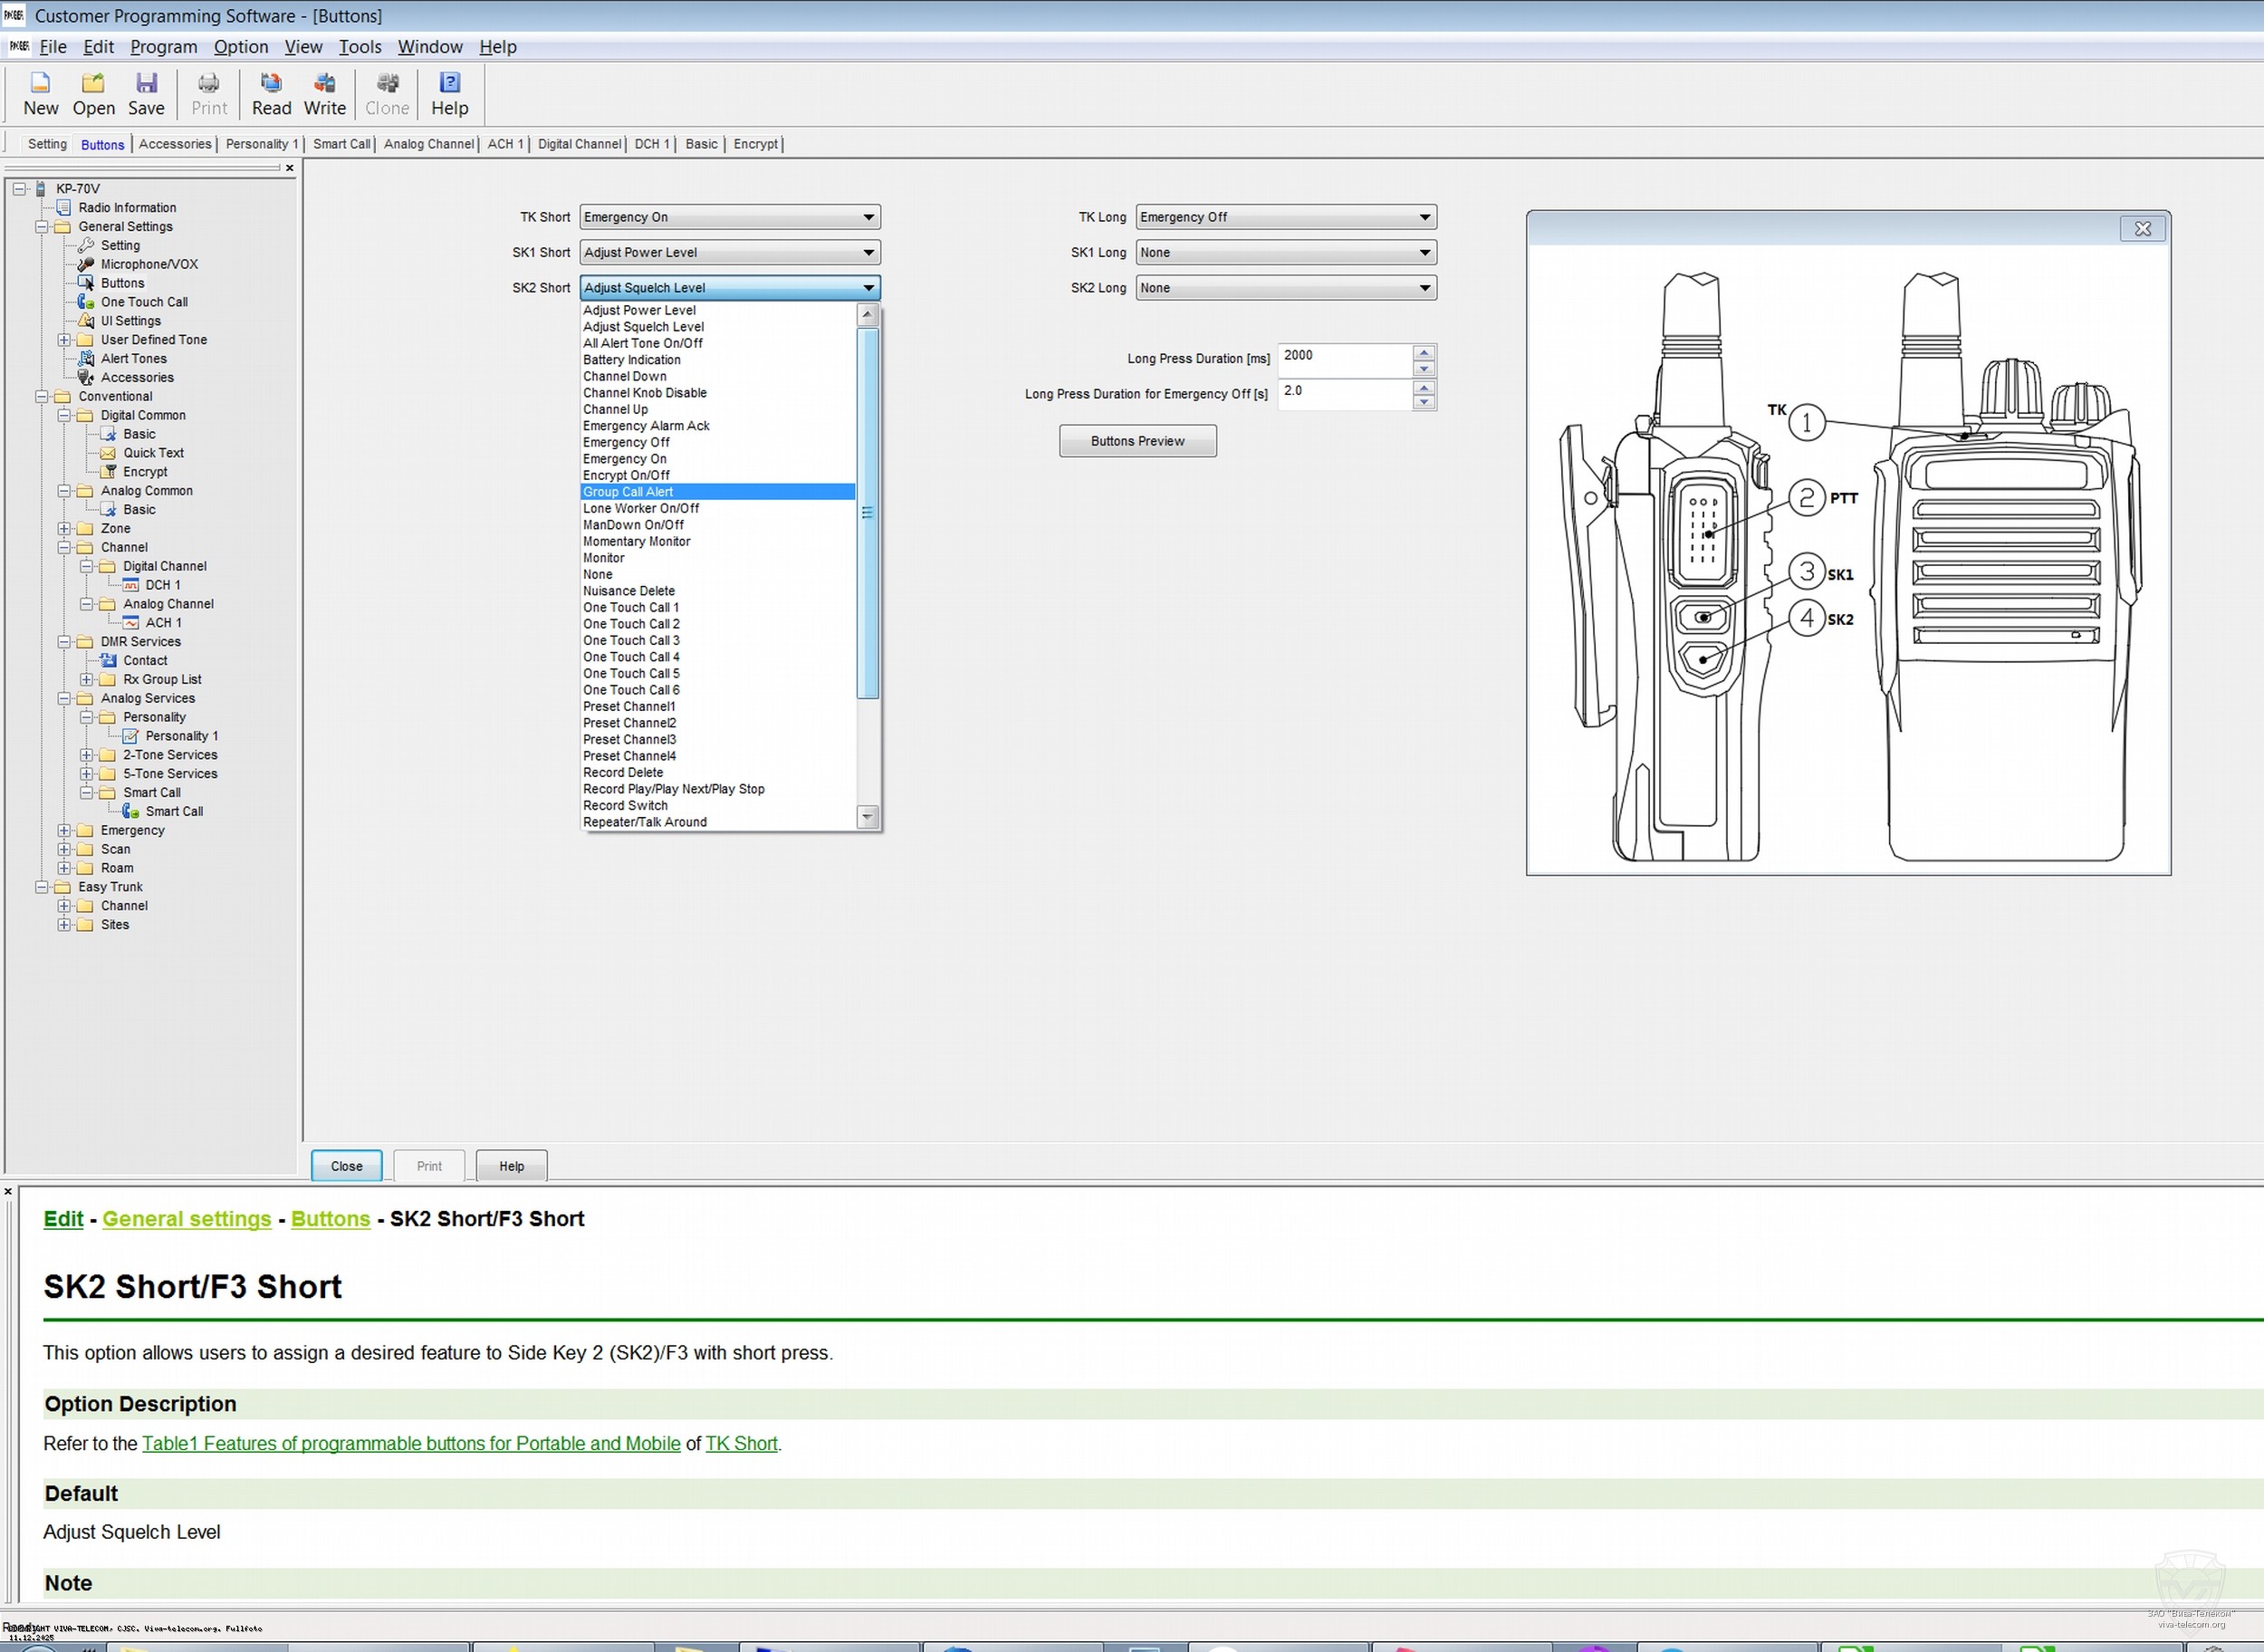Click the Buttons Preview button
Image resolution: width=2264 pixels, height=1652 pixels.
[1137, 441]
